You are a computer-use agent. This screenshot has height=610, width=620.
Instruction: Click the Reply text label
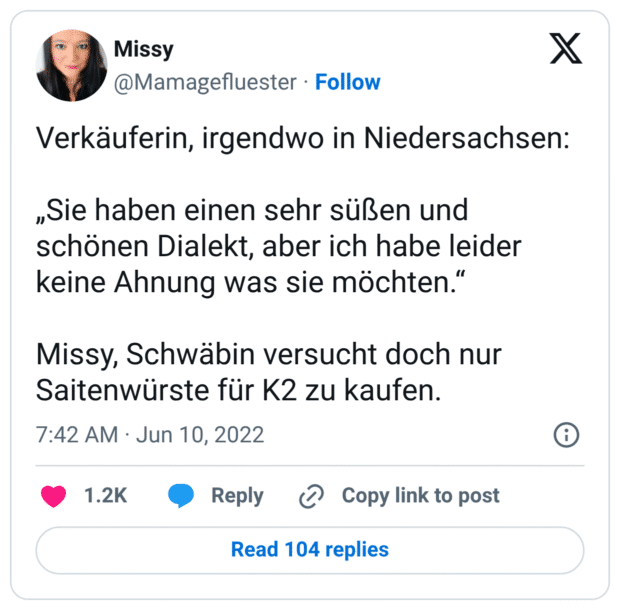[x=237, y=496]
